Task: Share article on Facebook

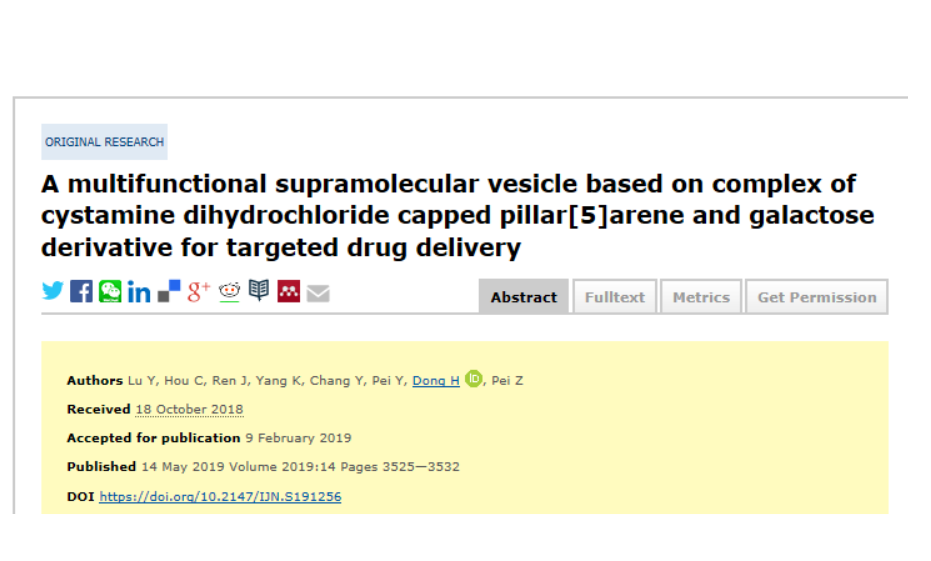Action: click(x=81, y=291)
